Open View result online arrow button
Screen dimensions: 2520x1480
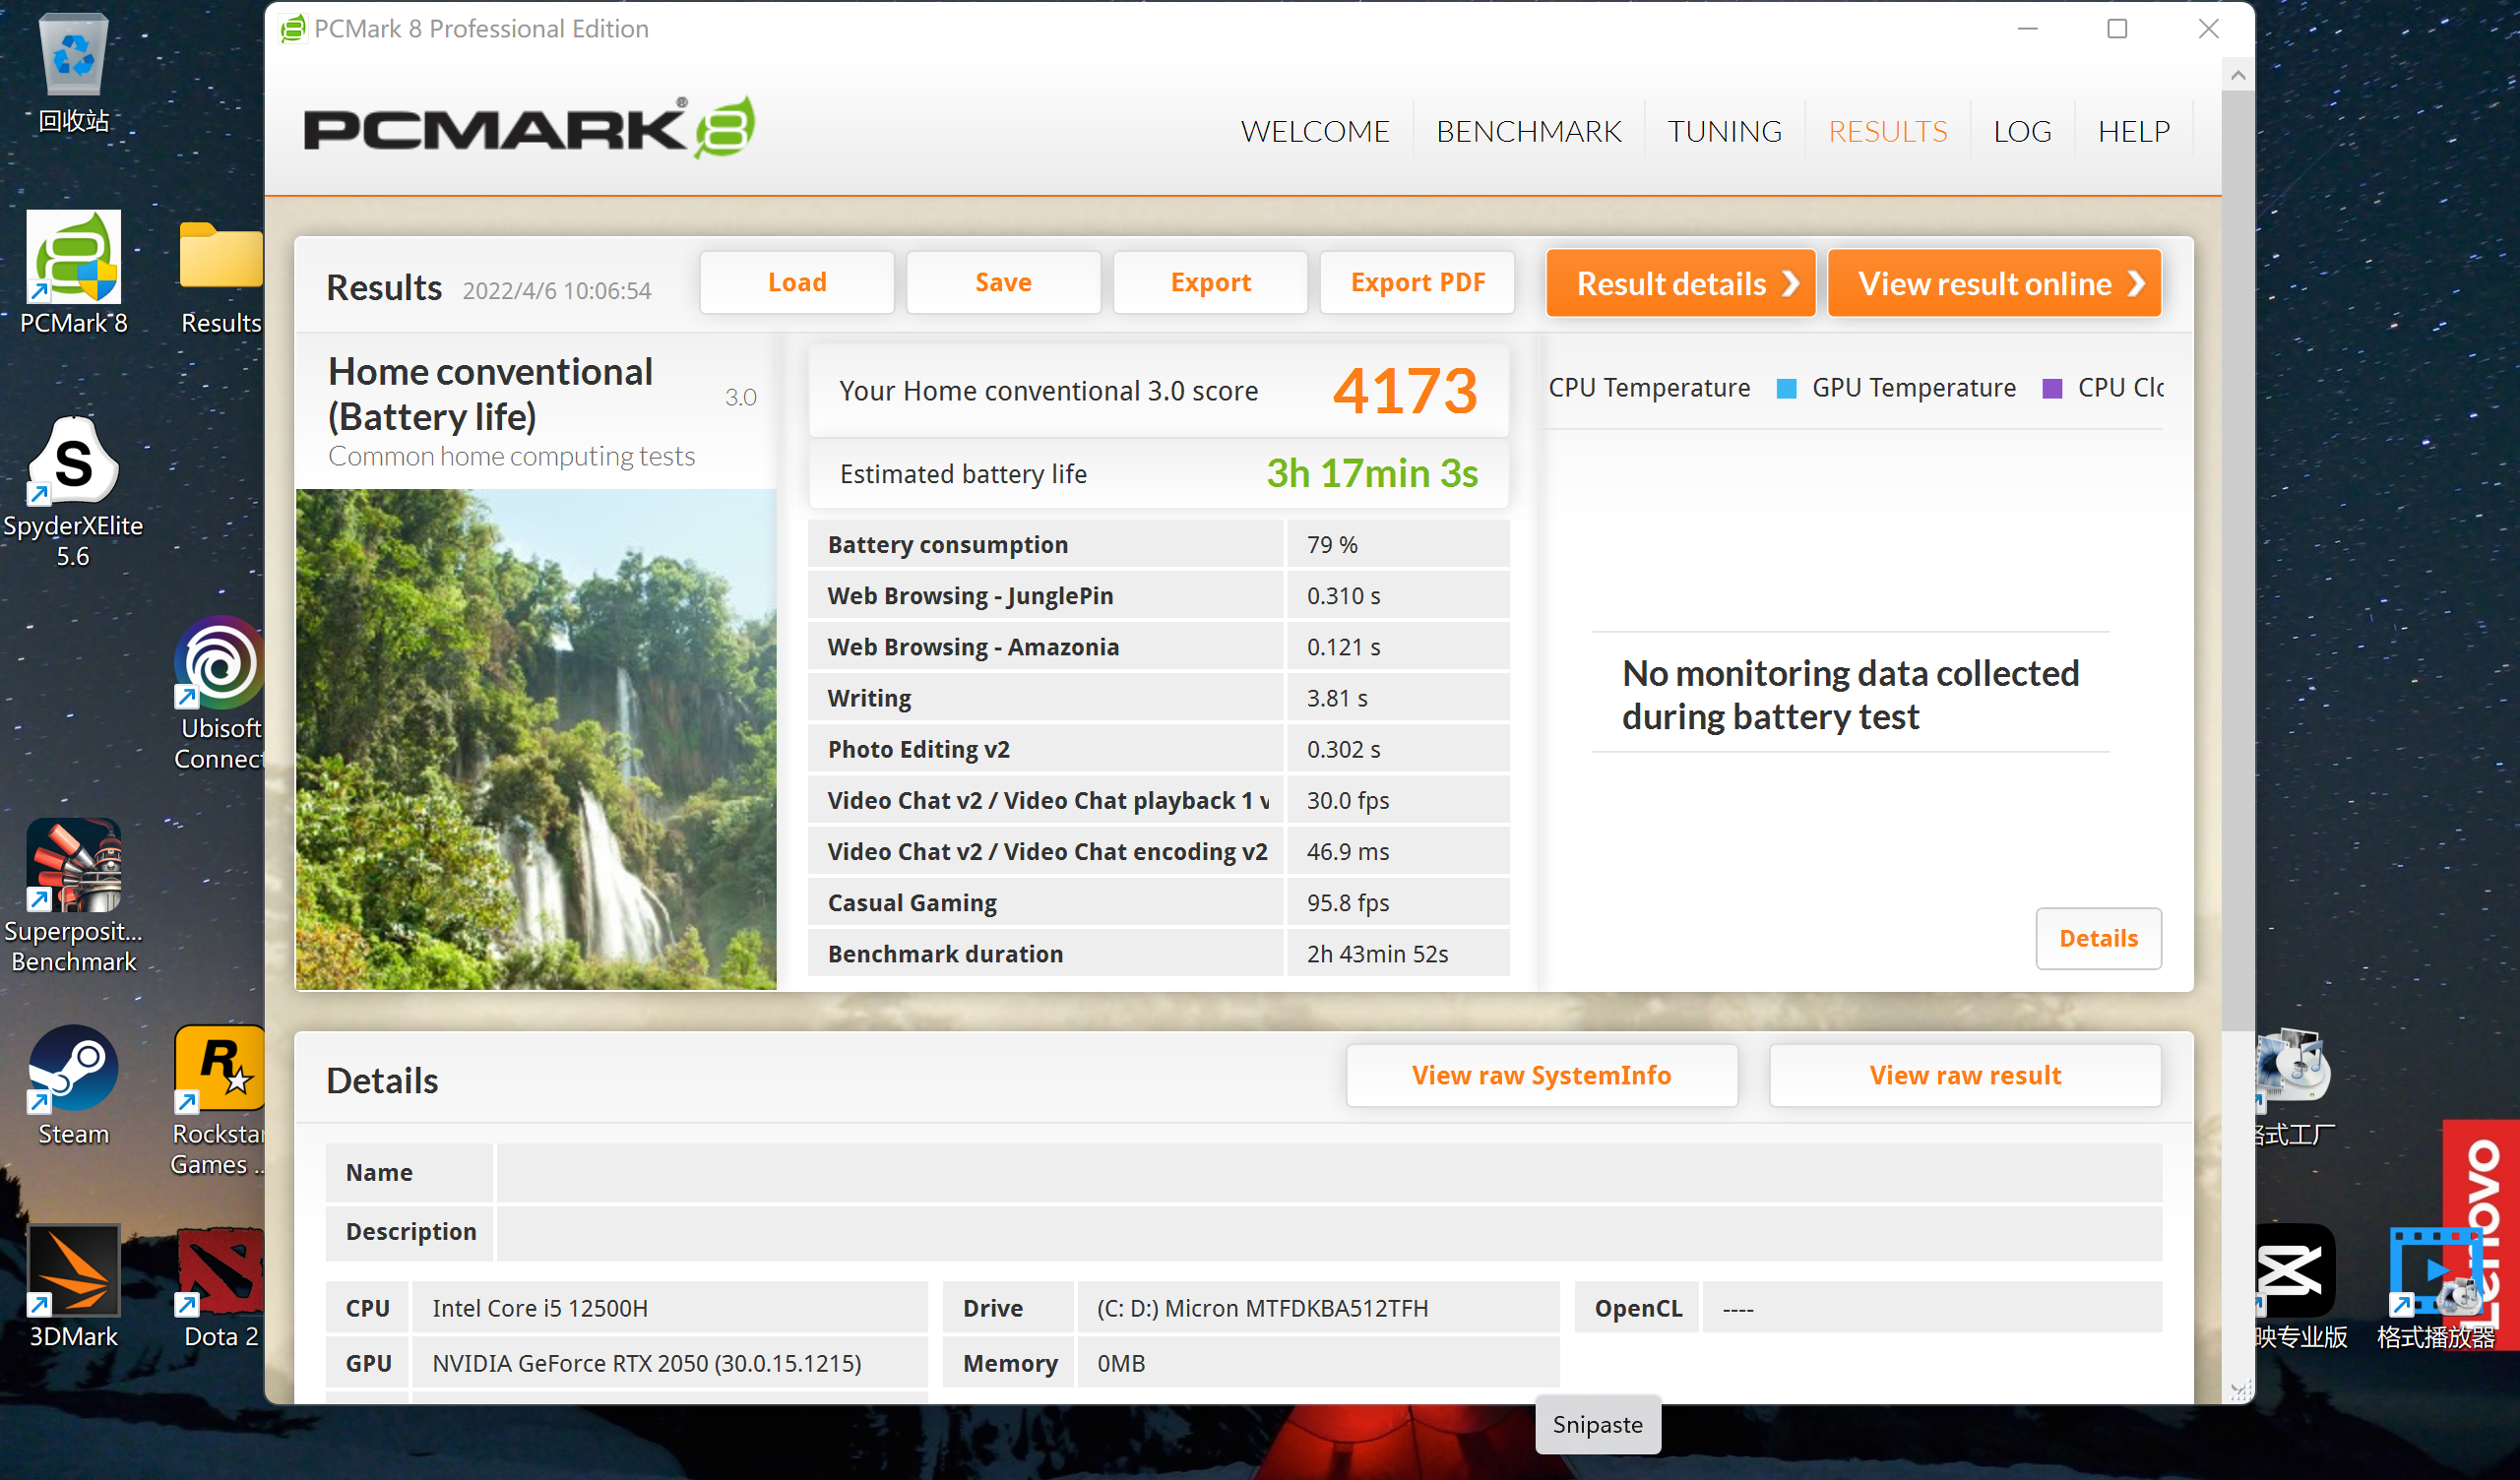(x=1994, y=284)
